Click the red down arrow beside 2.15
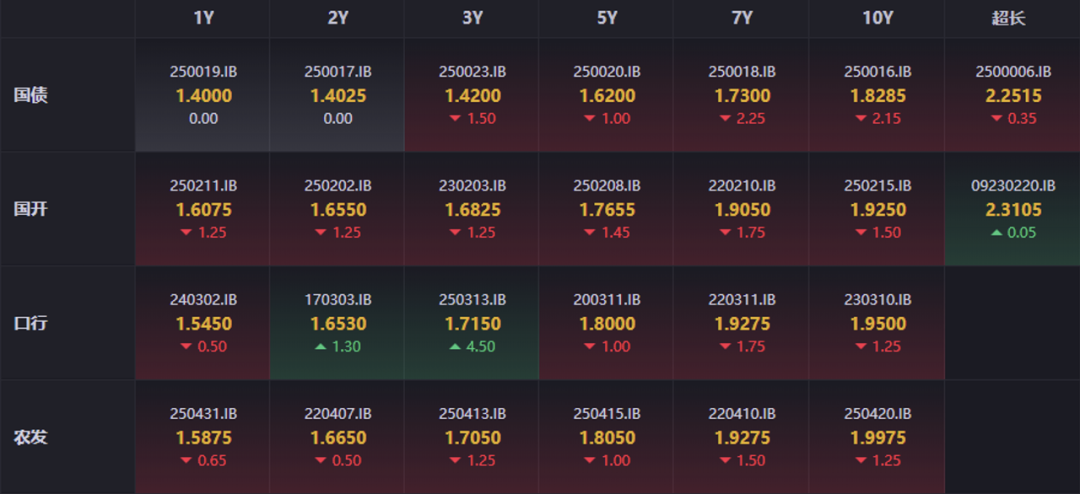Image resolution: width=1080 pixels, height=494 pixels. pos(861,119)
